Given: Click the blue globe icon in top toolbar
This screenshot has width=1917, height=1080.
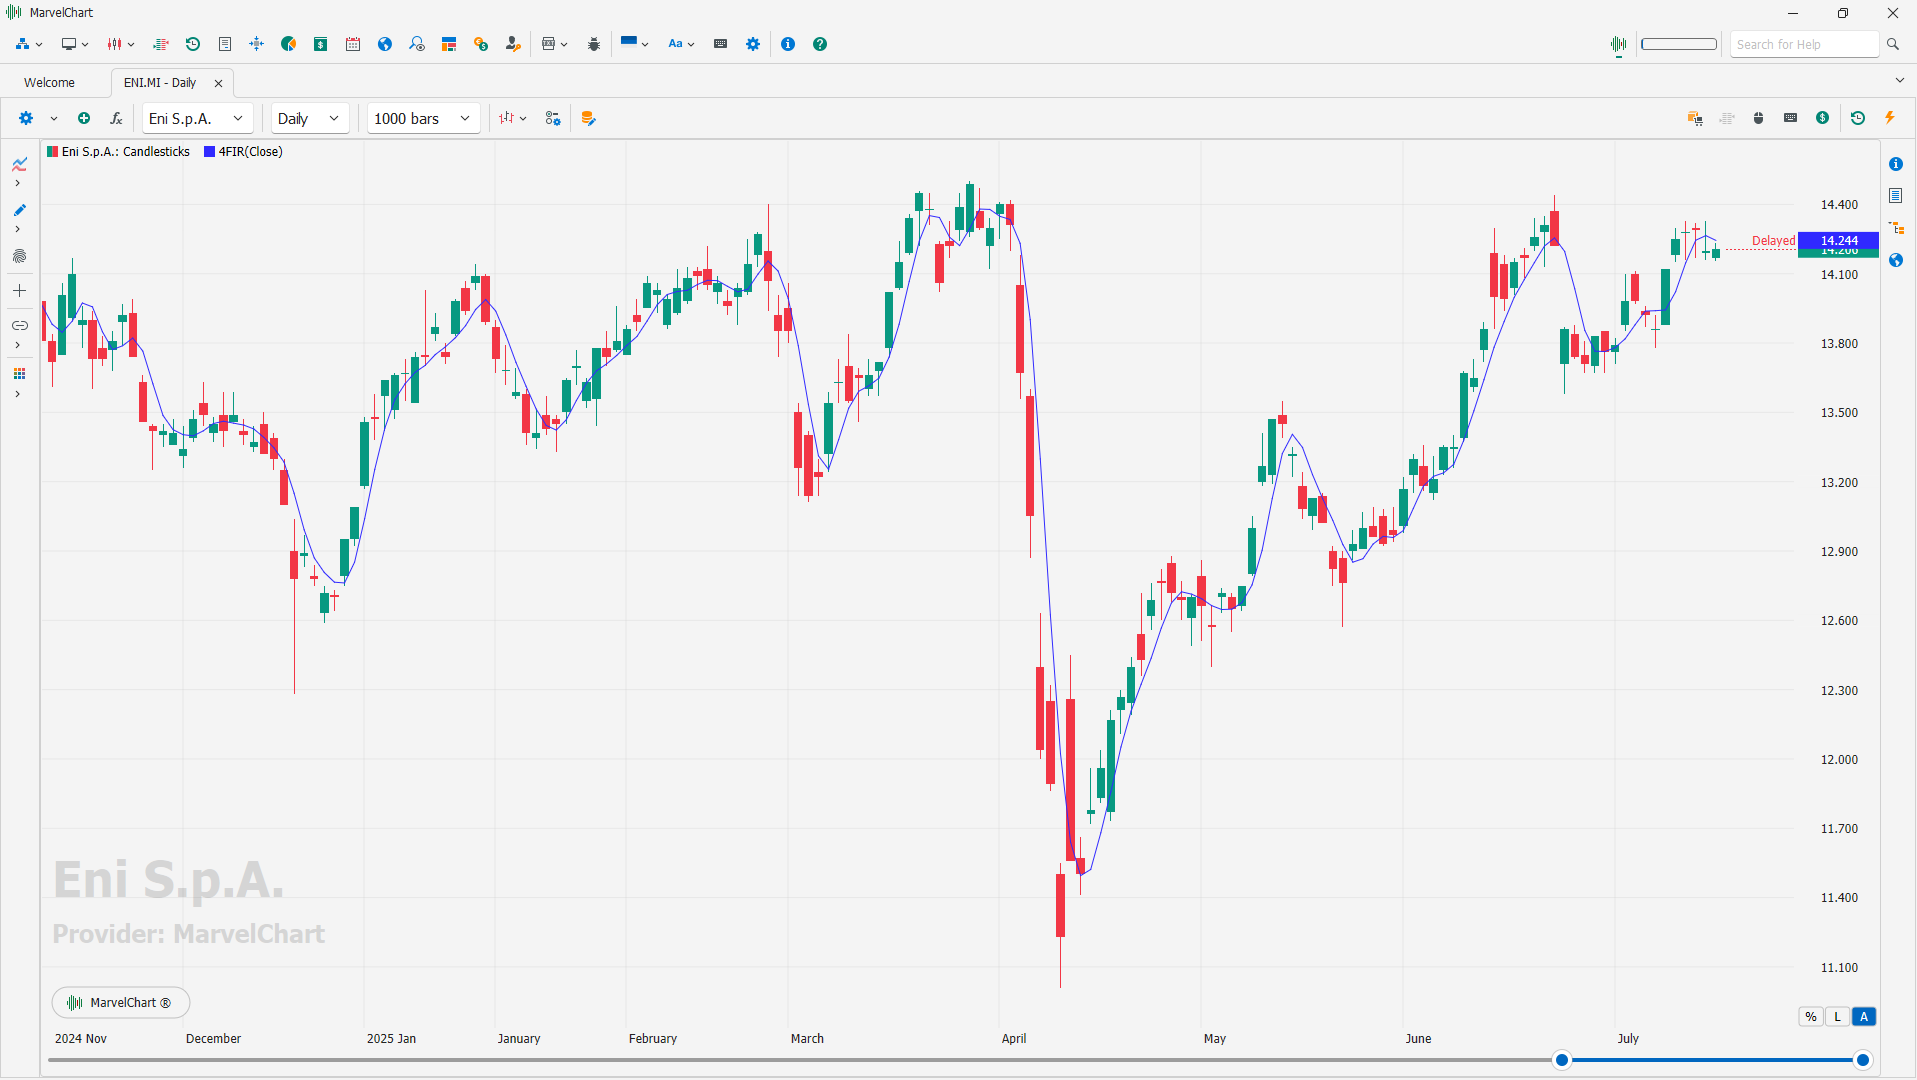Looking at the screenshot, I should 385,44.
